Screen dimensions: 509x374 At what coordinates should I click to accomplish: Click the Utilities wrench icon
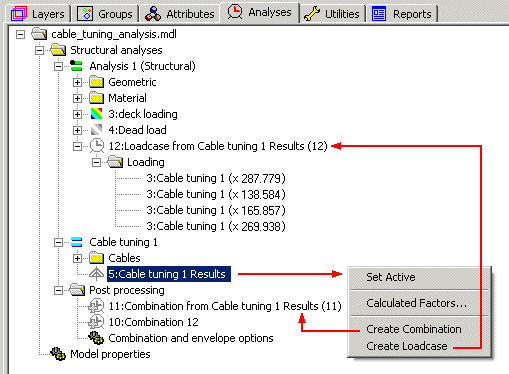point(312,14)
